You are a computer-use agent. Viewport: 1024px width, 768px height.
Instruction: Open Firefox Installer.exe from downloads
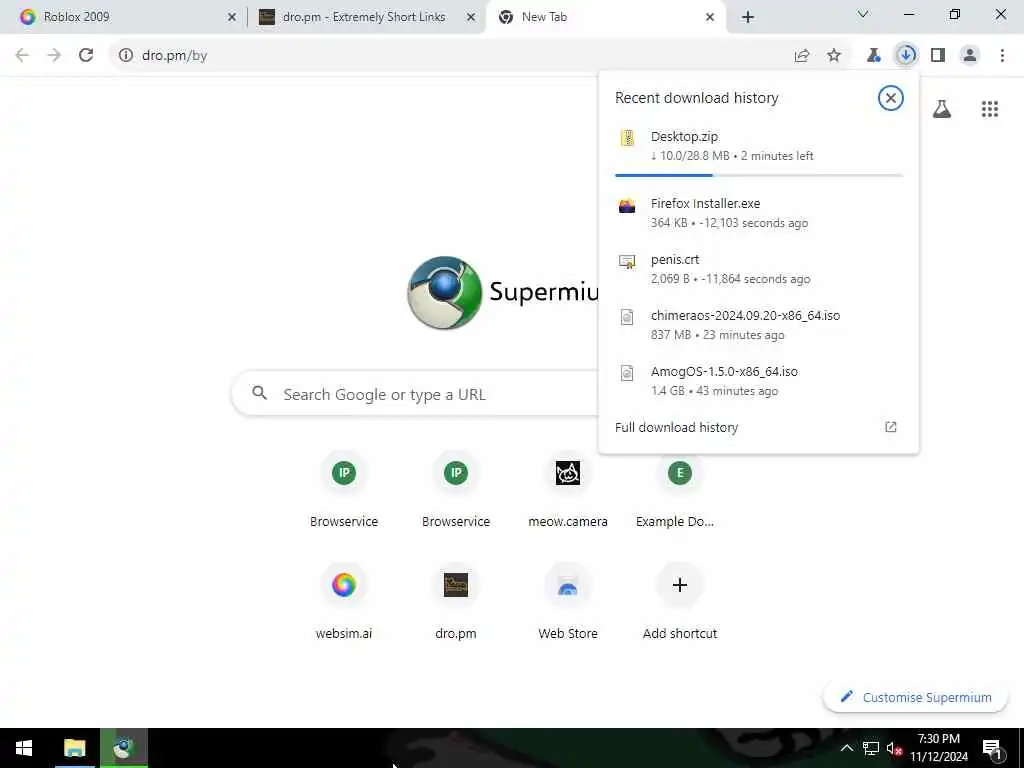(x=758, y=213)
